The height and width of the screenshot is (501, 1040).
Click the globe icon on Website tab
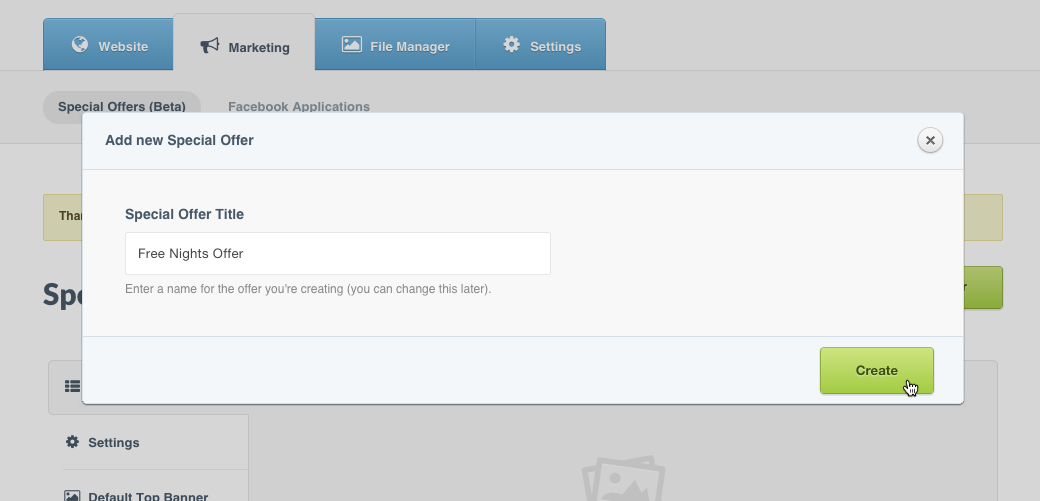coord(80,46)
